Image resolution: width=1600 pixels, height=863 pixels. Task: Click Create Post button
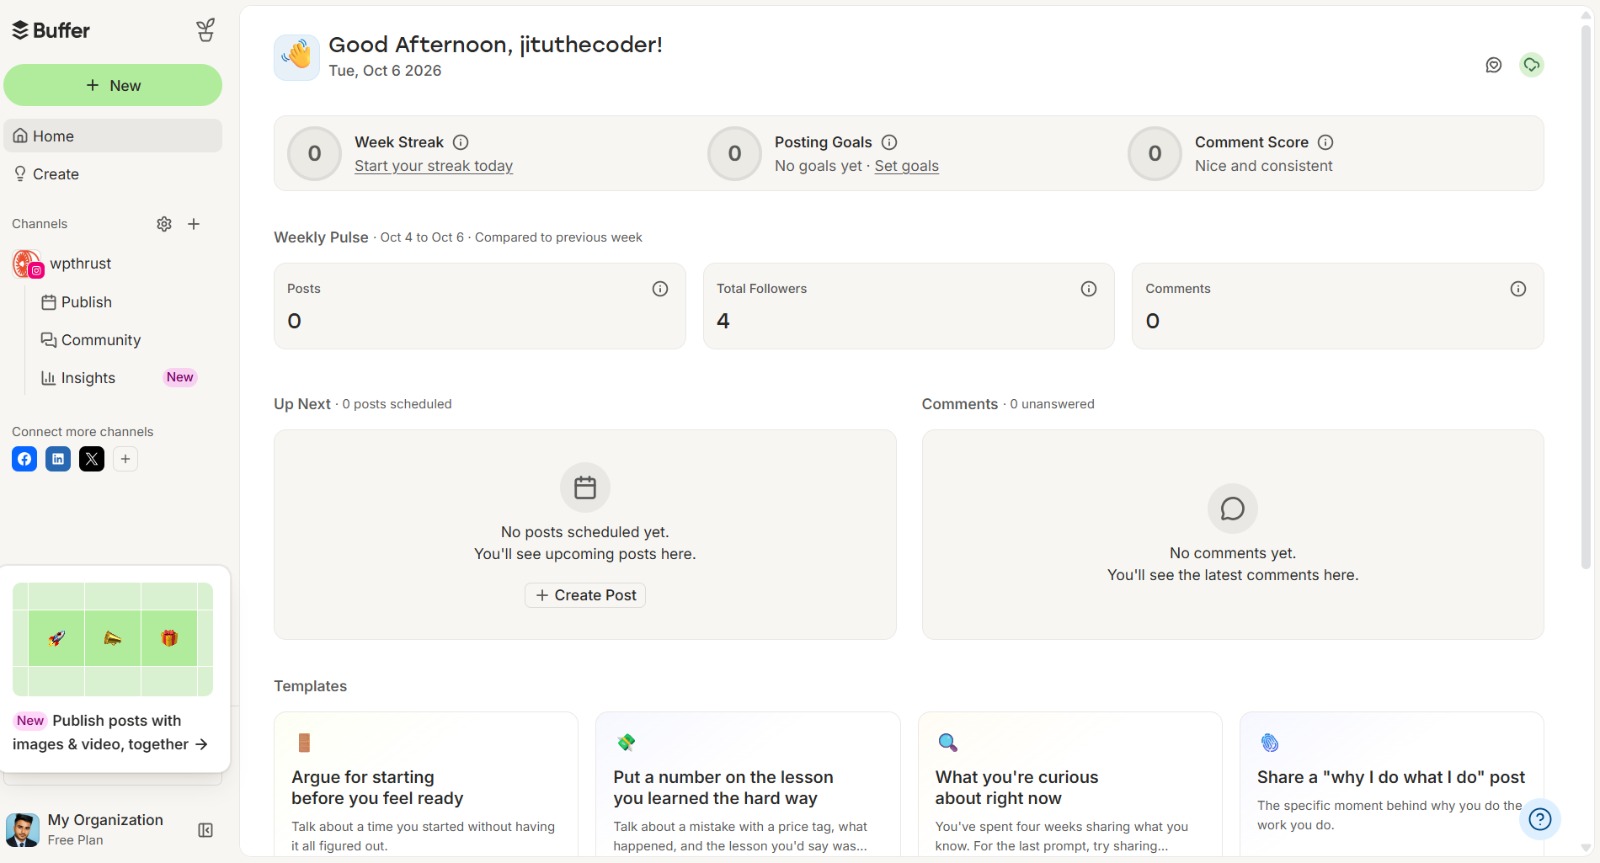tap(585, 595)
